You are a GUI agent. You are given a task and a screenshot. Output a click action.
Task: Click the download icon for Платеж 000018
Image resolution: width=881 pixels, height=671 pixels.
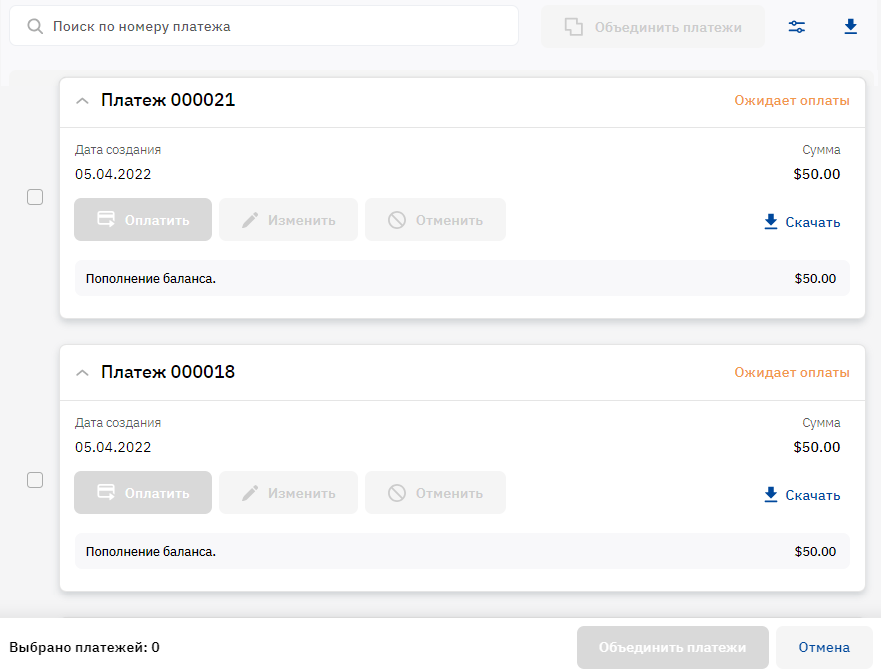point(771,495)
